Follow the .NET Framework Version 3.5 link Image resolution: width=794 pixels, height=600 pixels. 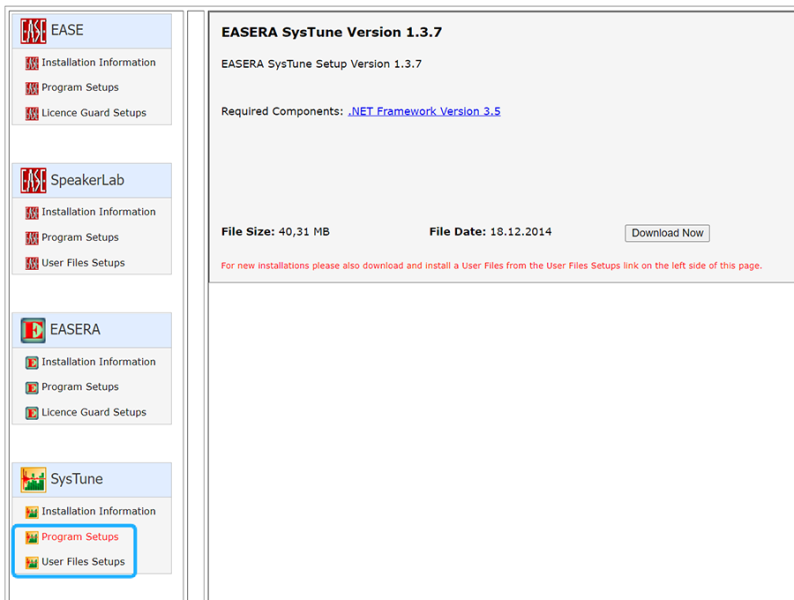point(424,112)
